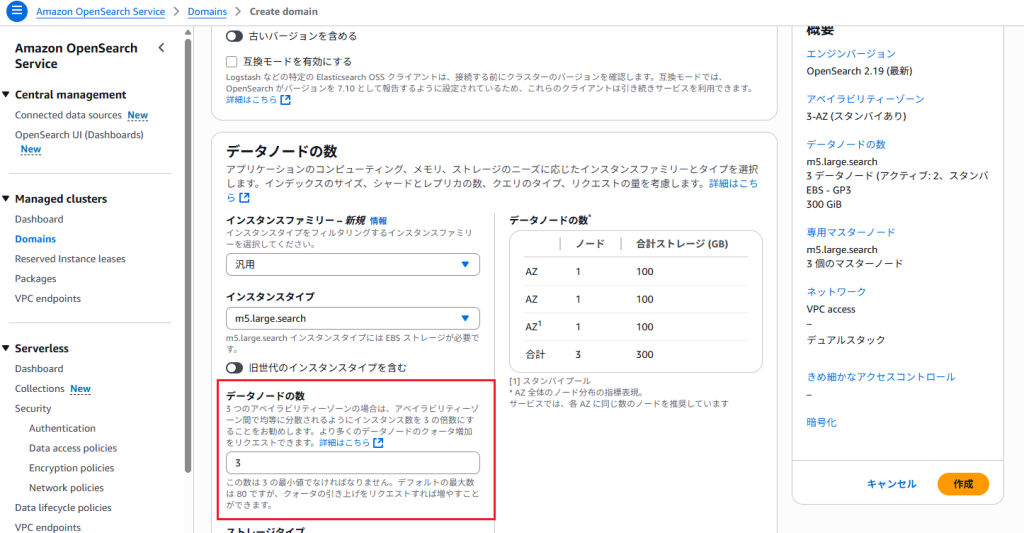Screen dimensions: 1024x533
Task: Open Connected data sources in sidebar
Action: click(x=68, y=115)
